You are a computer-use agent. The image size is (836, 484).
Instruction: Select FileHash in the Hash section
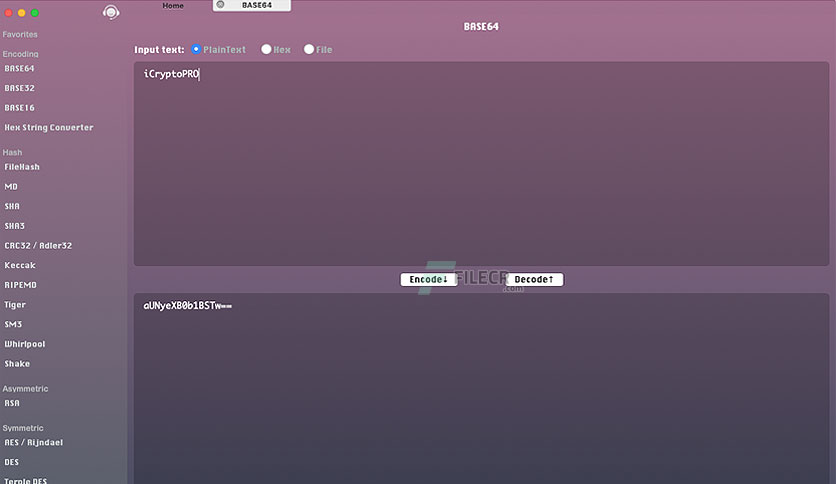pos(22,167)
